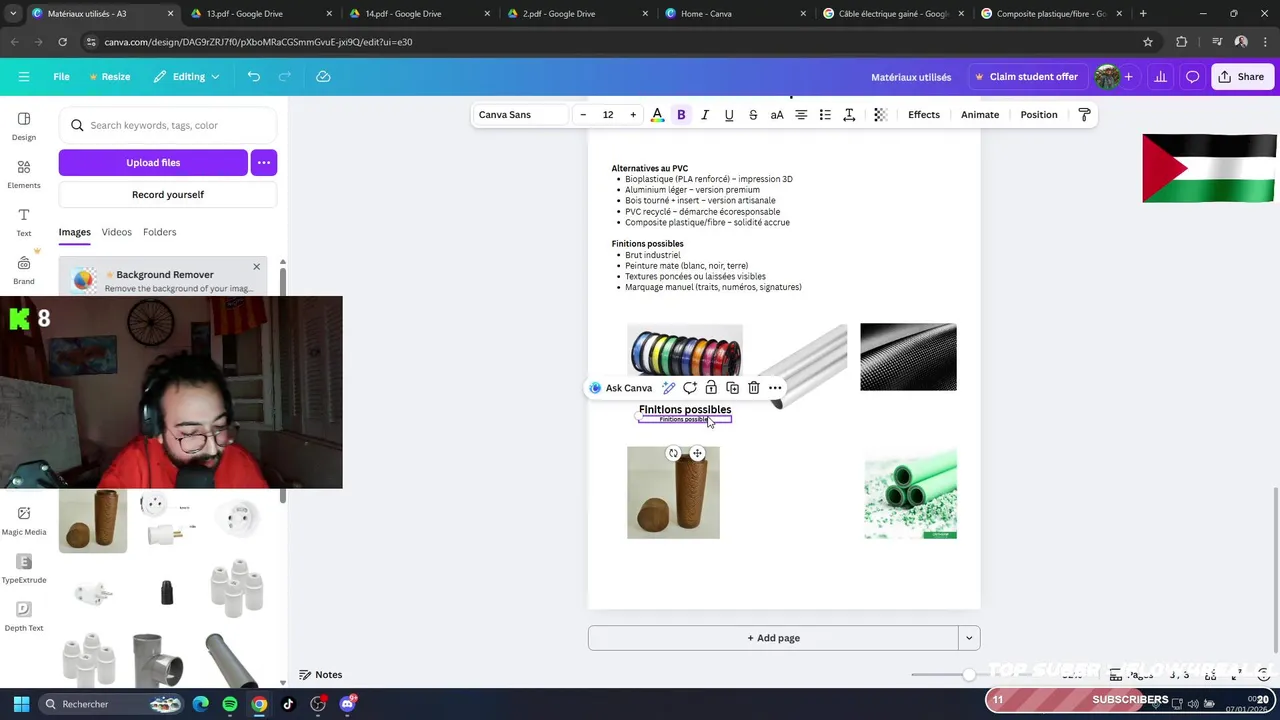Click the search keywords input field
The width and height of the screenshot is (1280, 720).
[168, 125]
